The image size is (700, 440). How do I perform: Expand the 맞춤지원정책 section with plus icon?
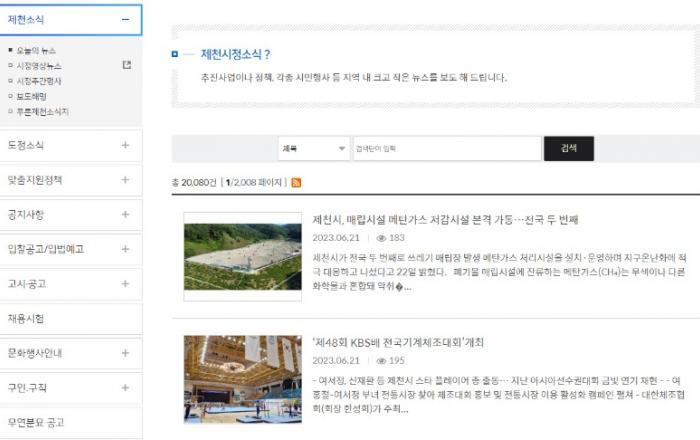click(x=125, y=180)
